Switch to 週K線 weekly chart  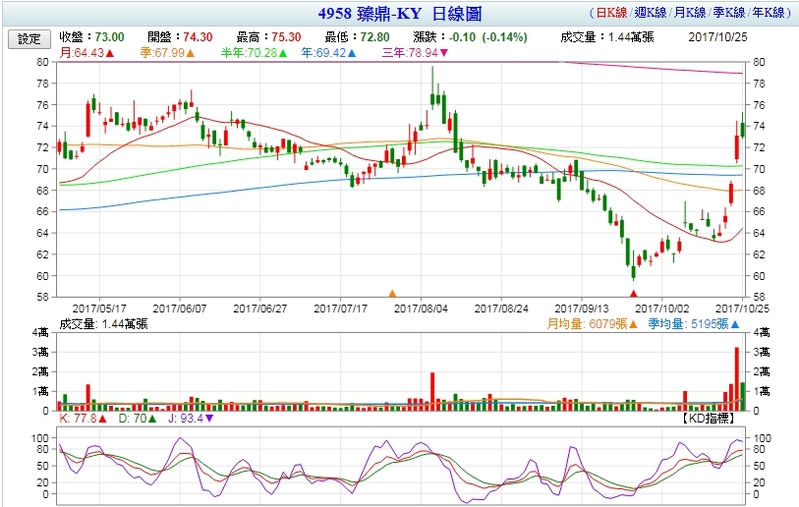649,13
